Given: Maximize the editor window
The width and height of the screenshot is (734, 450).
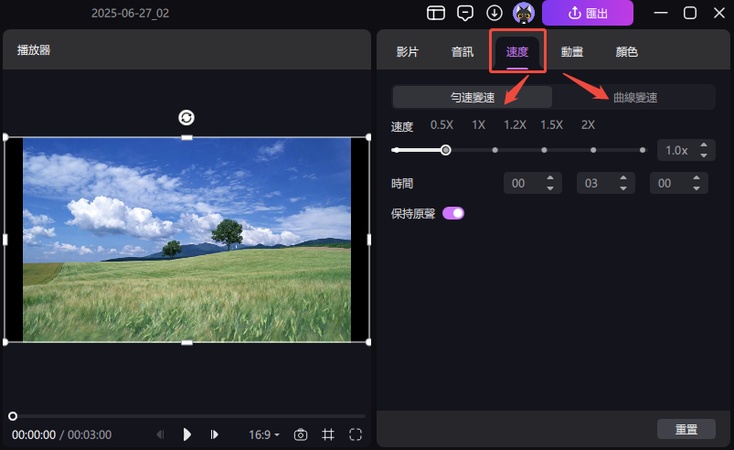Looking at the screenshot, I should [x=690, y=13].
